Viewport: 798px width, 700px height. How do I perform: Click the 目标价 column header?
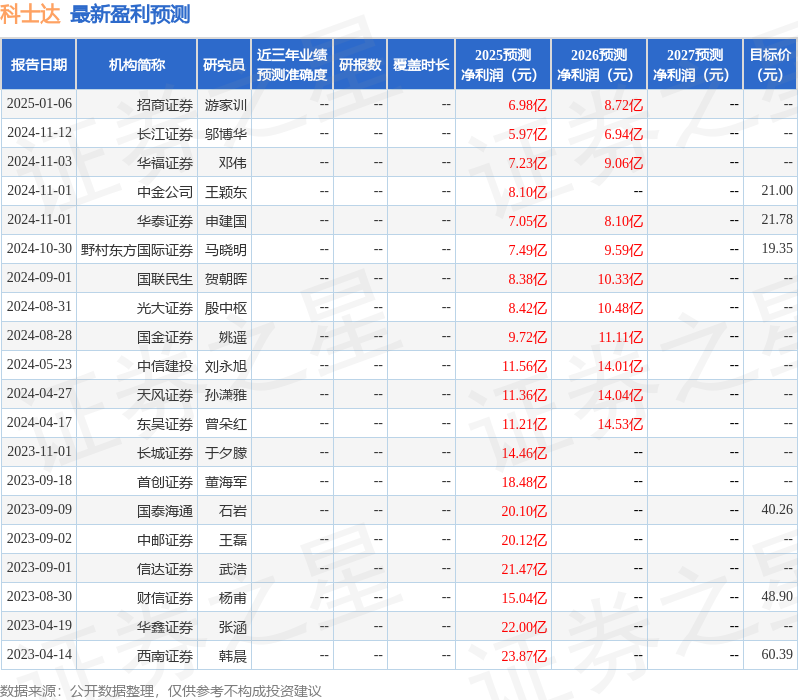click(770, 65)
